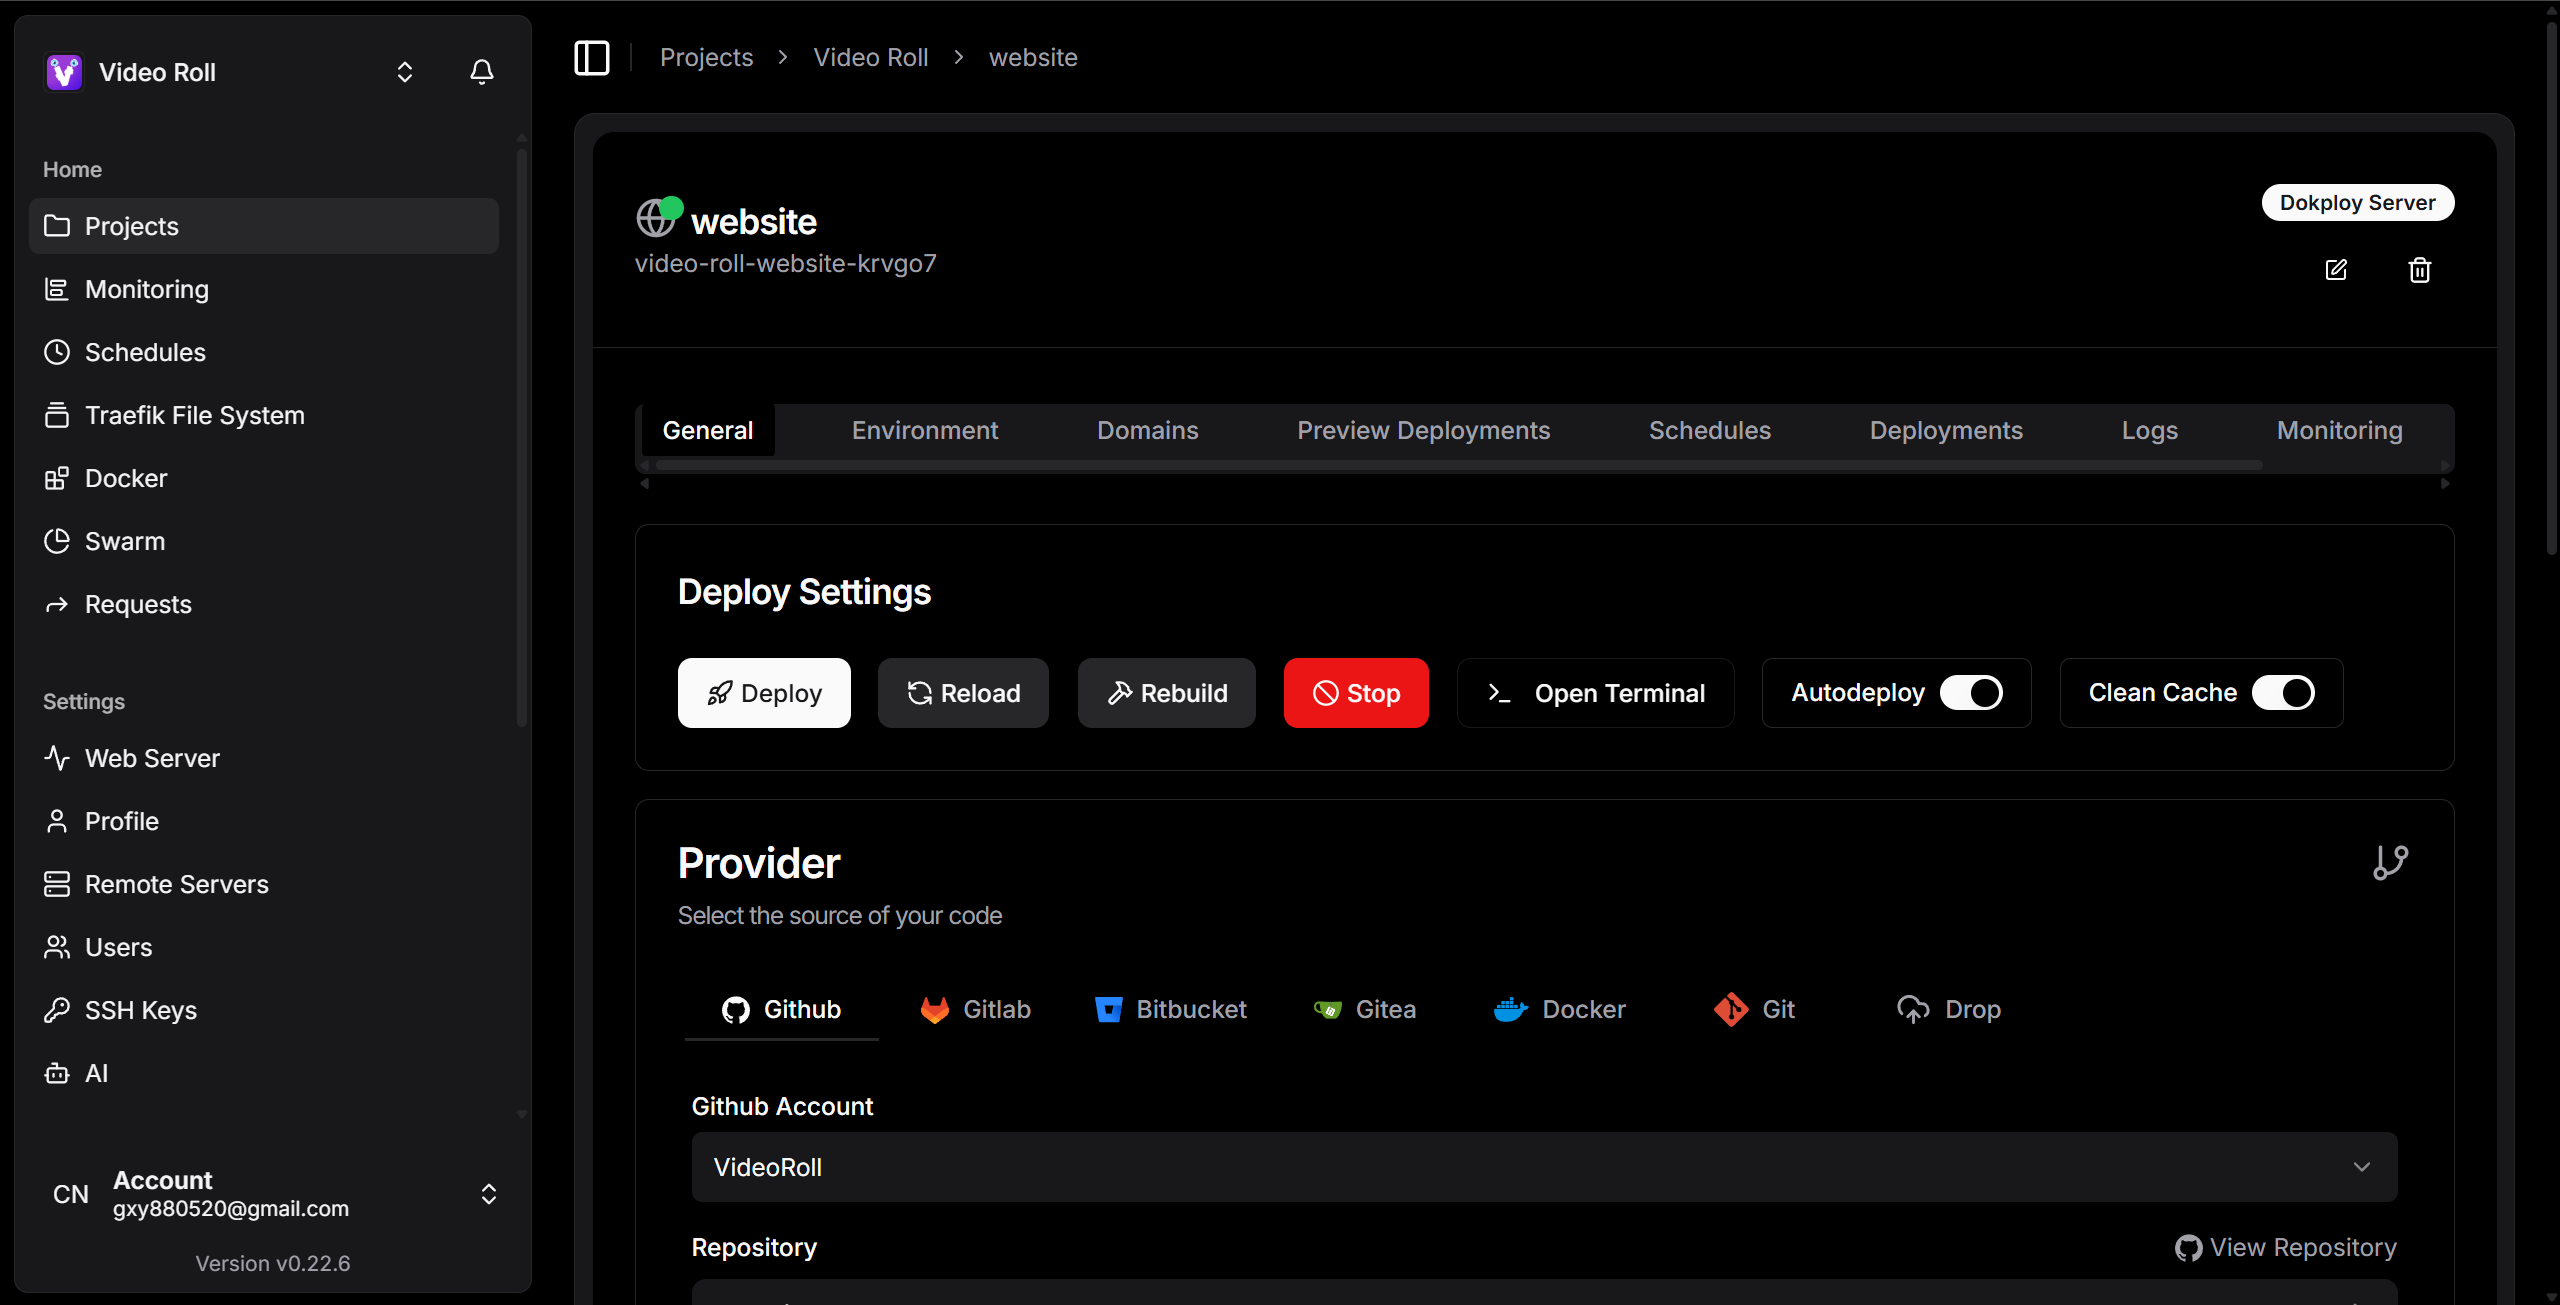
Task: Toggle the Clean Cache switch
Action: click(2283, 693)
